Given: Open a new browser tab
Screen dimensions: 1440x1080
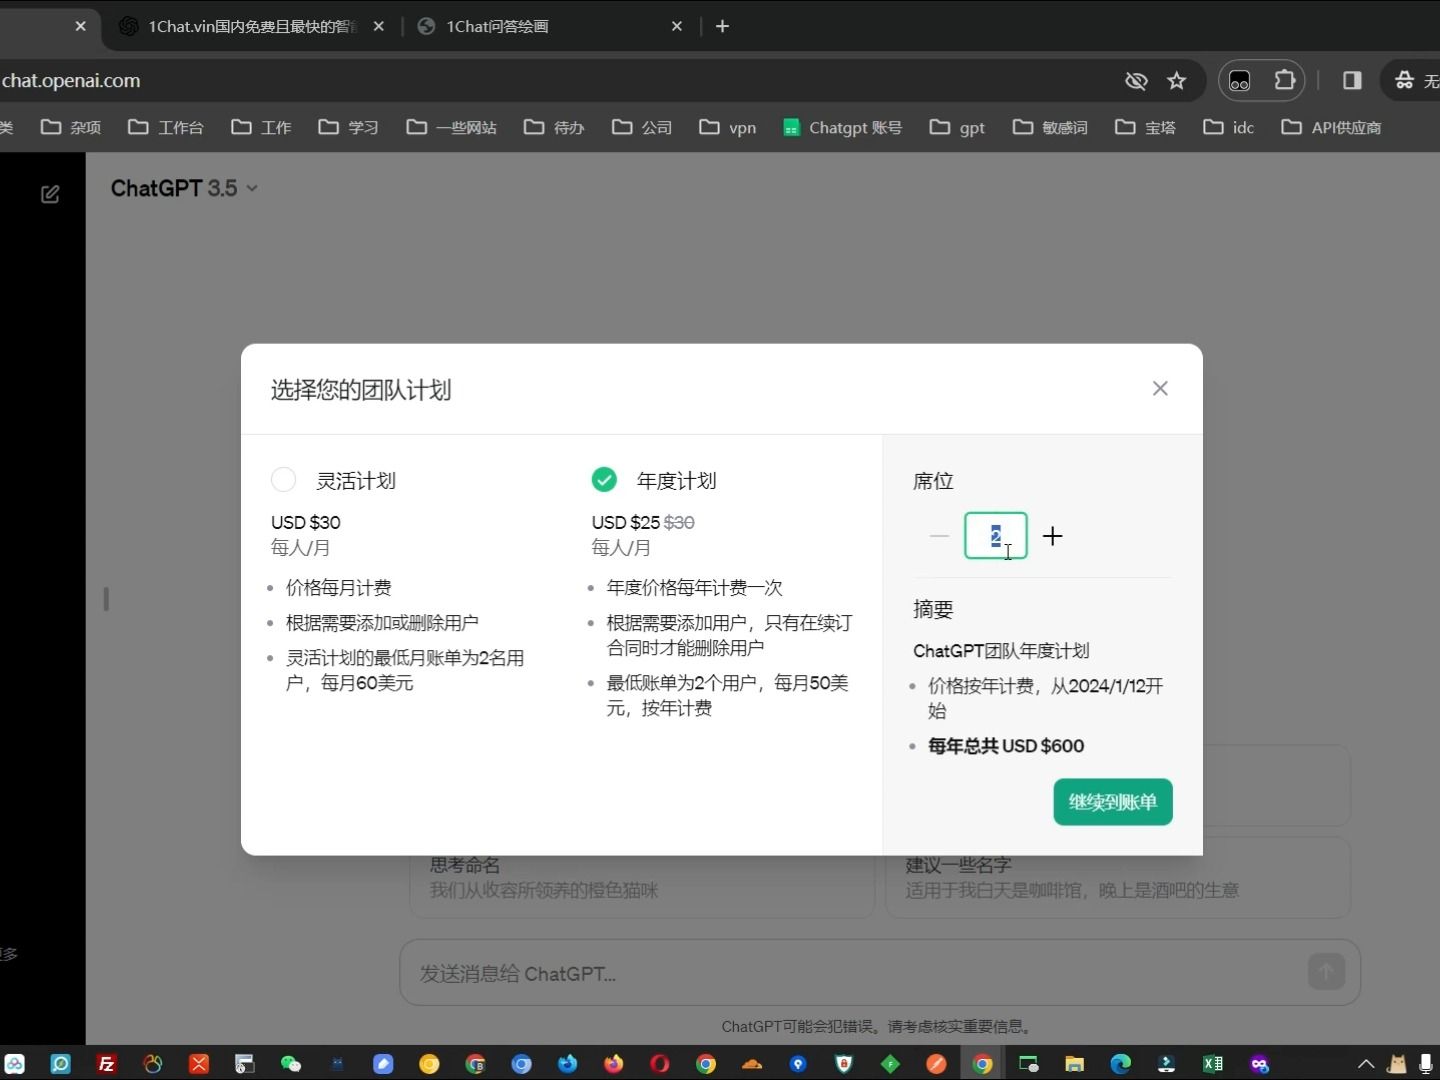Looking at the screenshot, I should (x=722, y=26).
